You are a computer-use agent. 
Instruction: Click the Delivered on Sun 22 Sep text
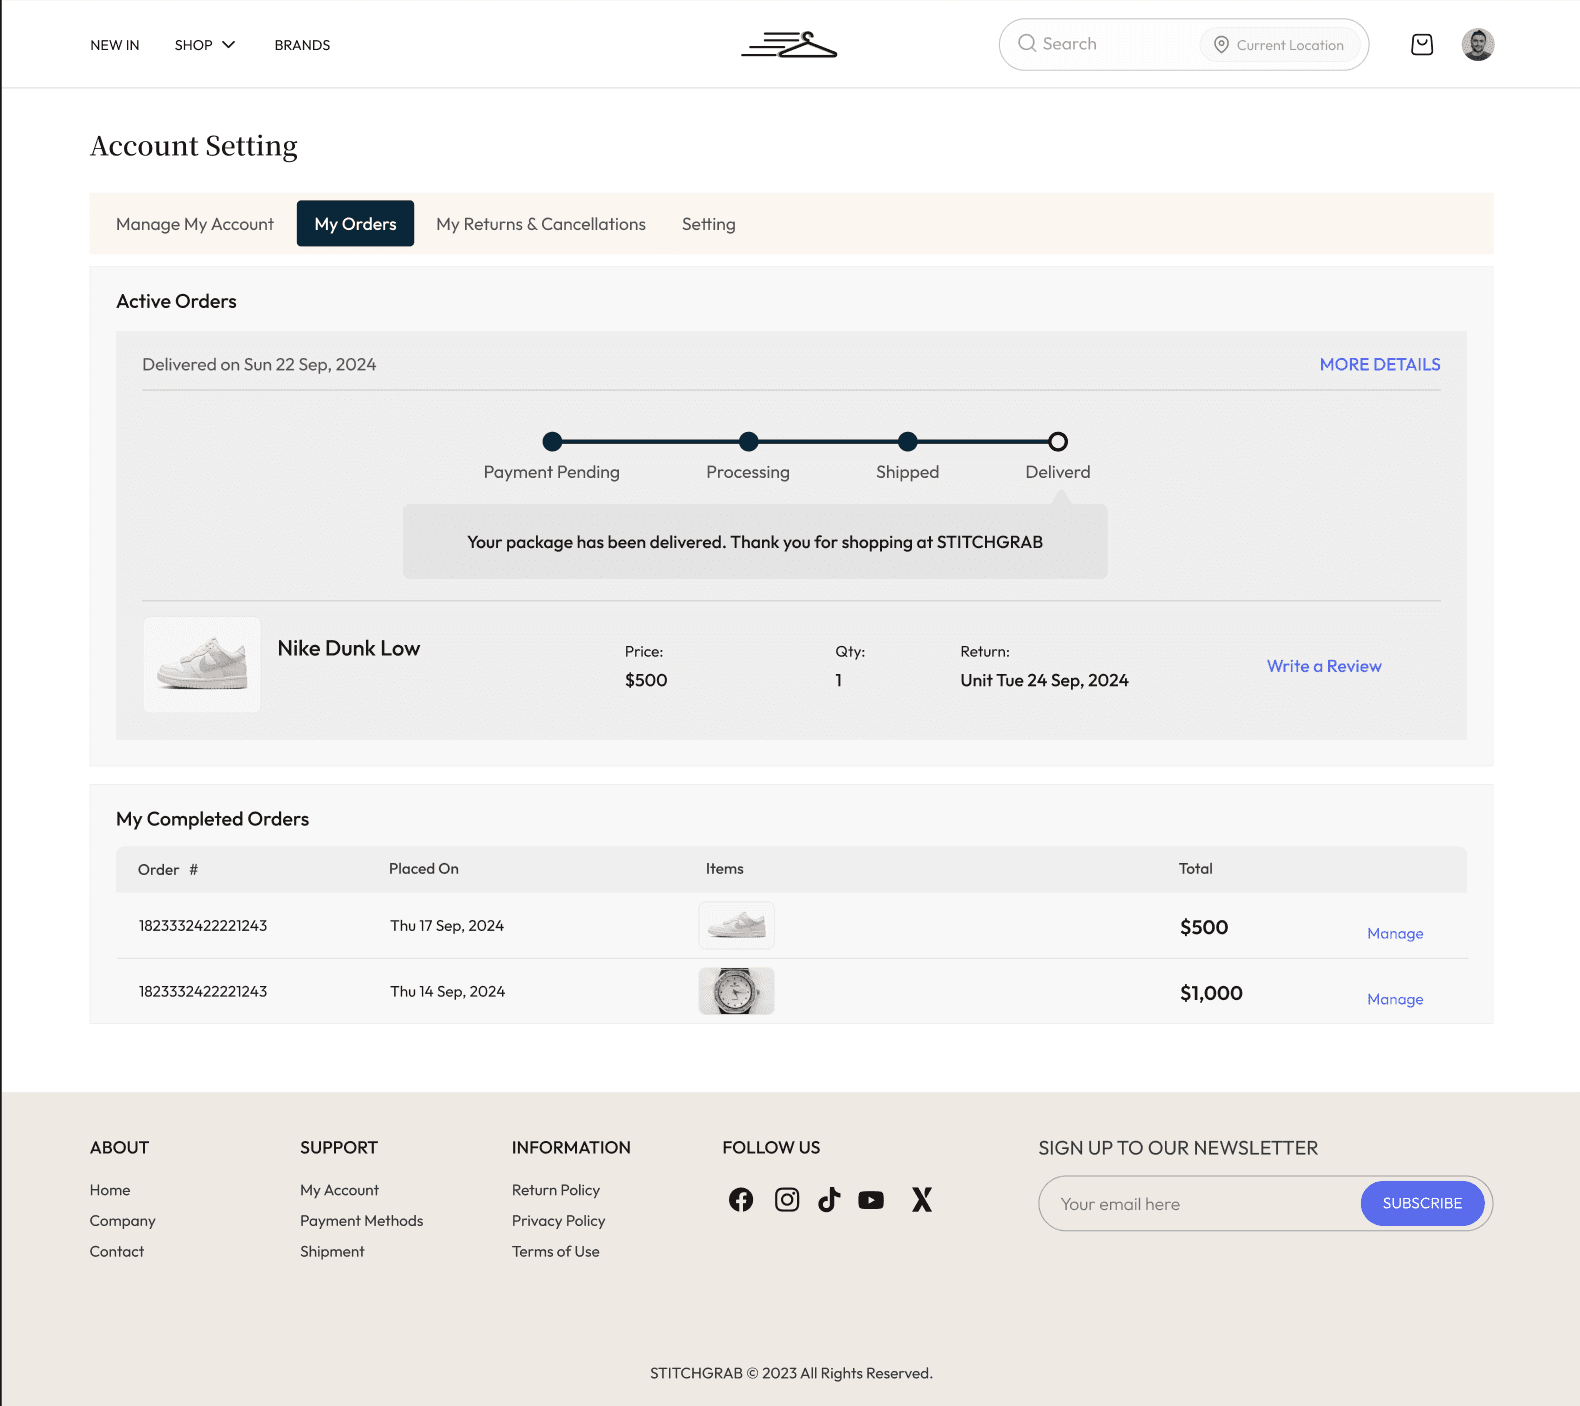(259, 365)
